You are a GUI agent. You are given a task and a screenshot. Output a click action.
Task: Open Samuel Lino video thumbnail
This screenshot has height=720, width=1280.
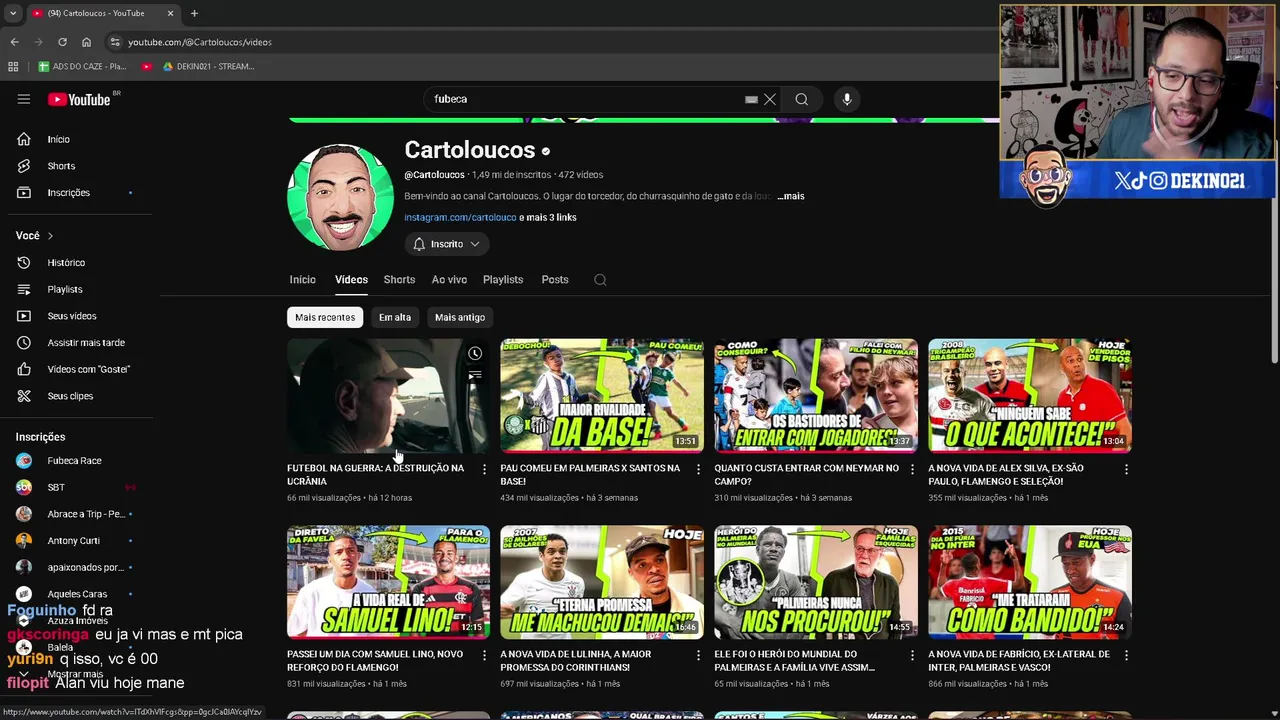coord(388,582)
